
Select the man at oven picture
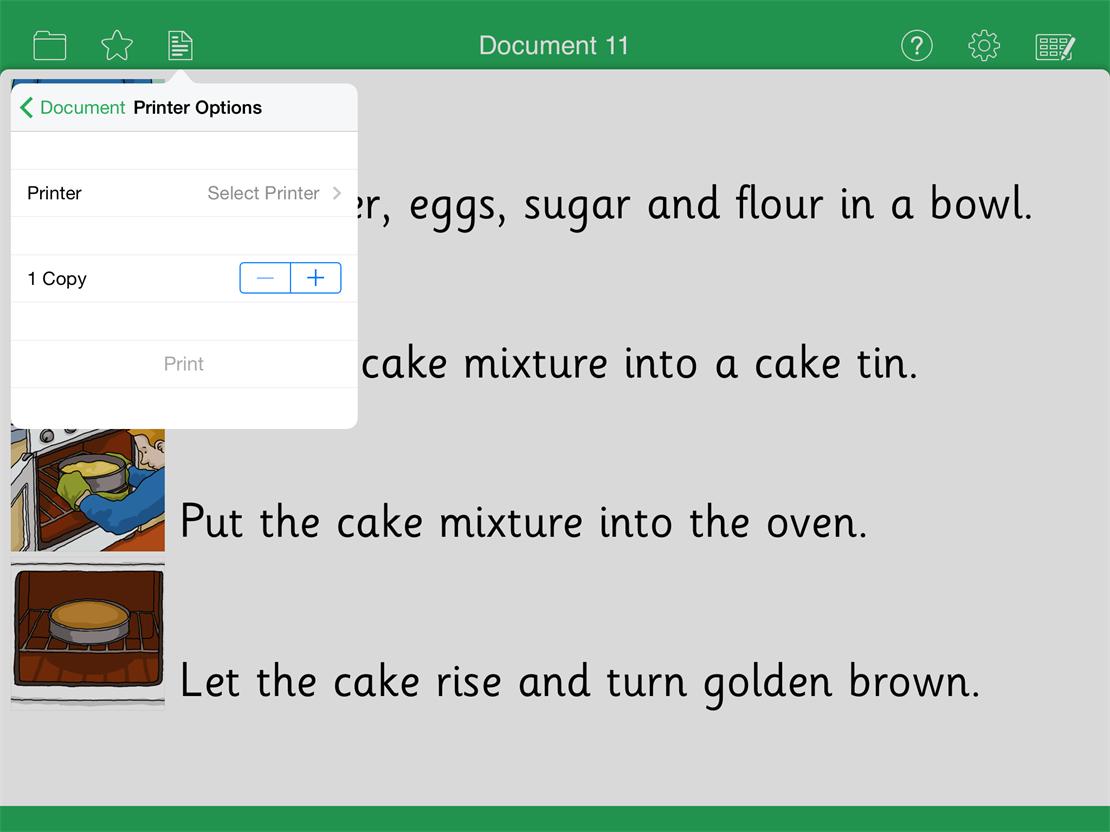88,490
